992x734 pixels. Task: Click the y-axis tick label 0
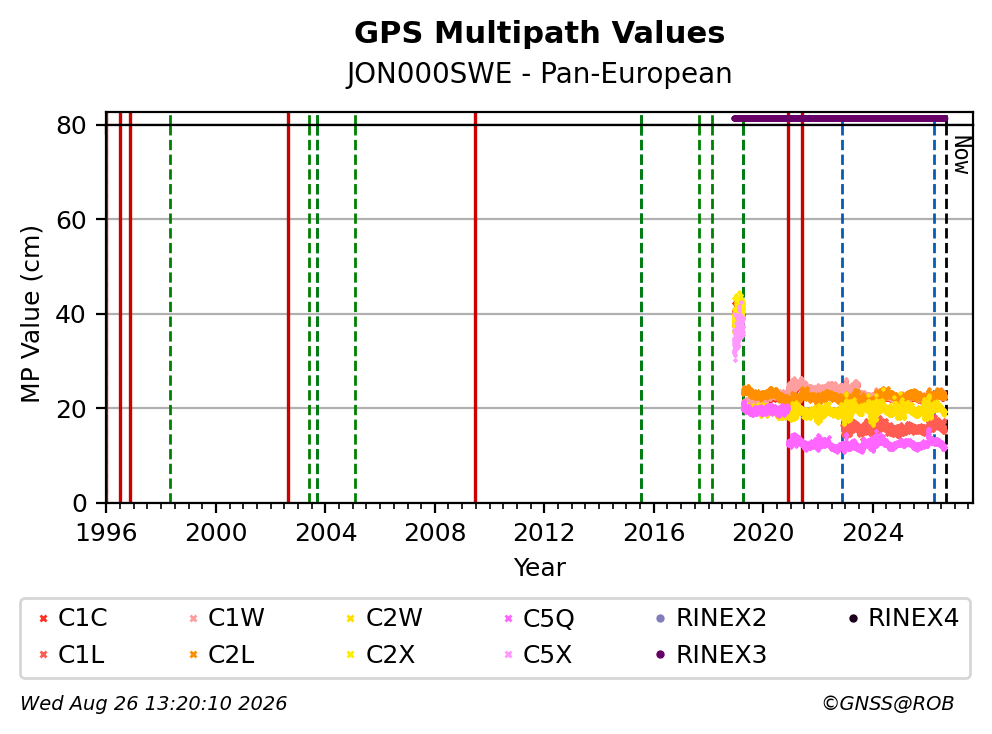point(80,504)
